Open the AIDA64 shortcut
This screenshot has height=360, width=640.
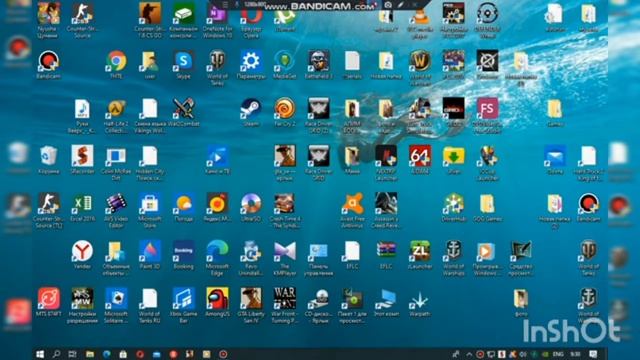(x=420, y=156)
